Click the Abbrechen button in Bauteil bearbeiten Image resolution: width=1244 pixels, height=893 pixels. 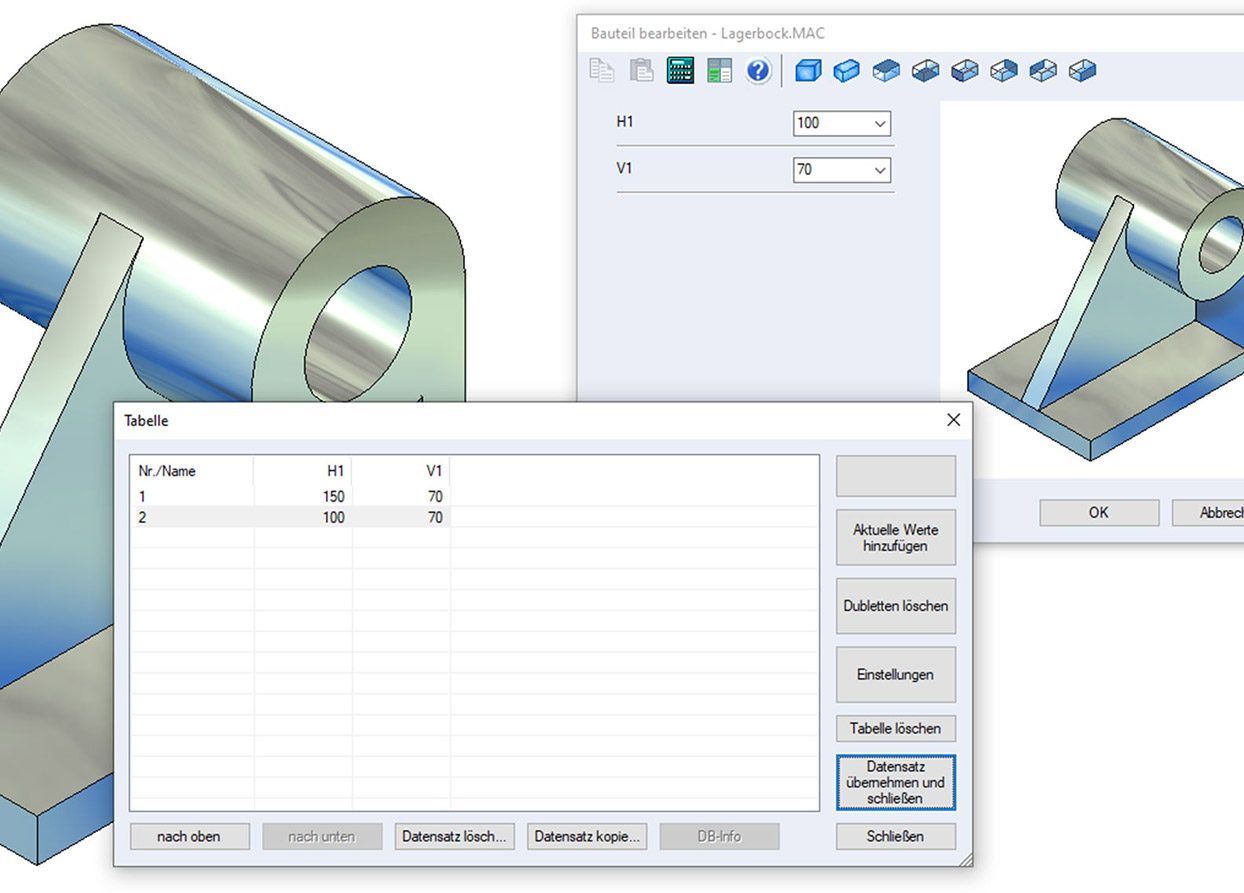click(x=1208, y=512)
